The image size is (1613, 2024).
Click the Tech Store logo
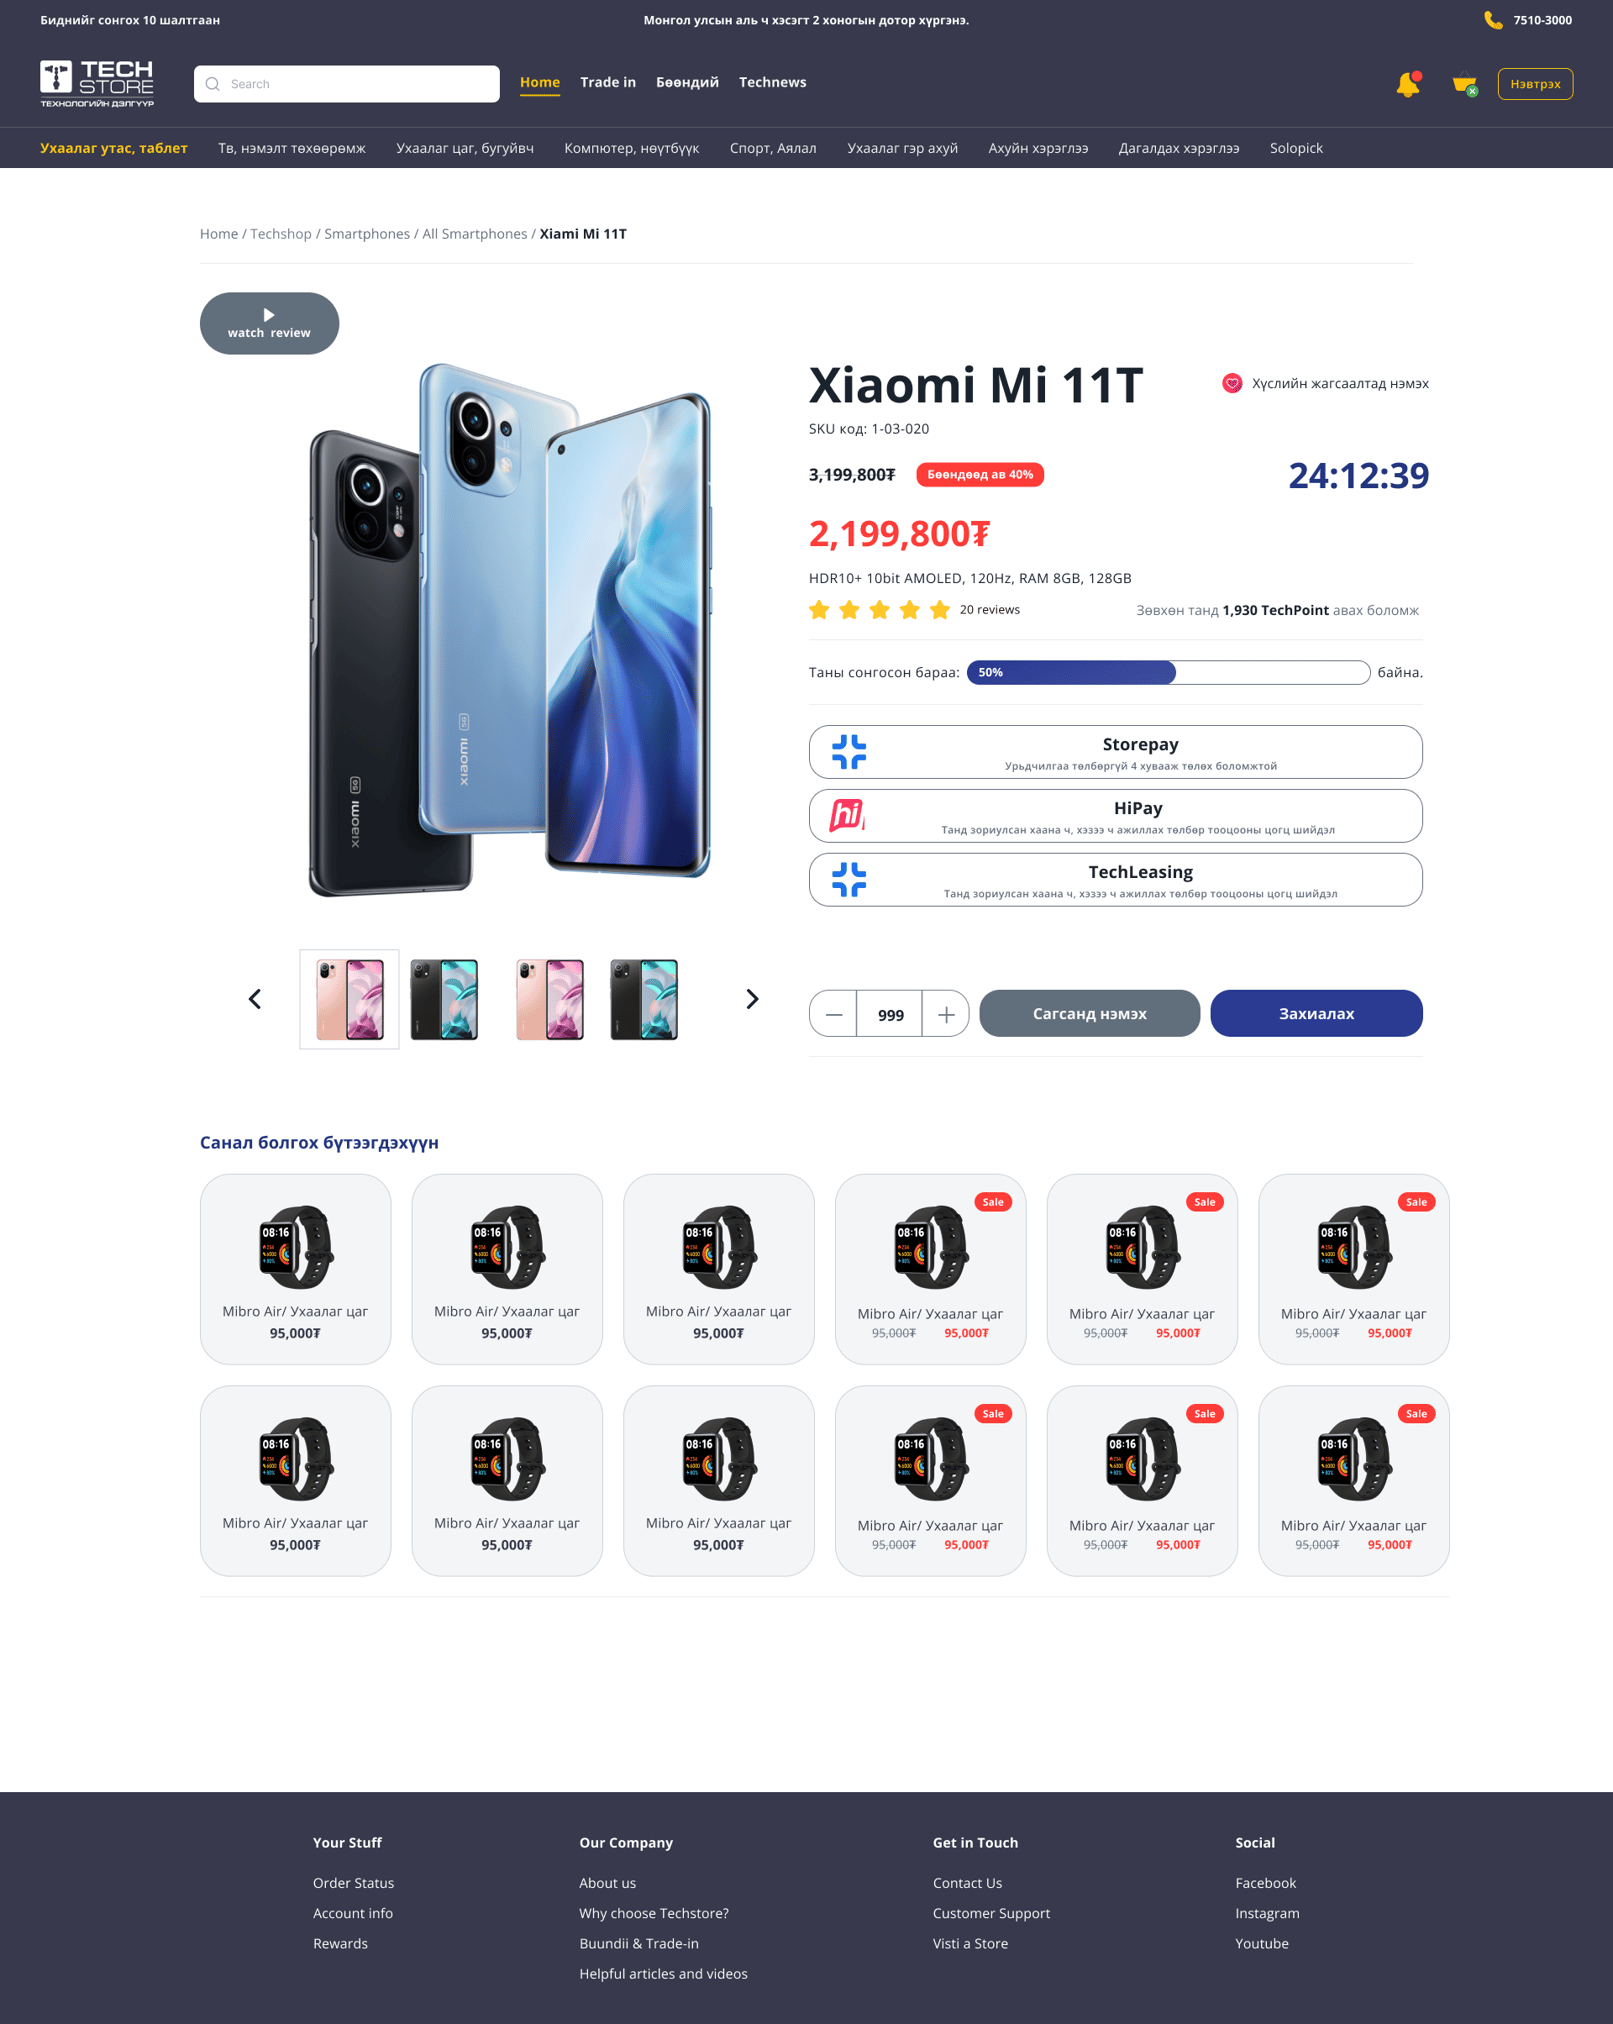pos(97,83)
